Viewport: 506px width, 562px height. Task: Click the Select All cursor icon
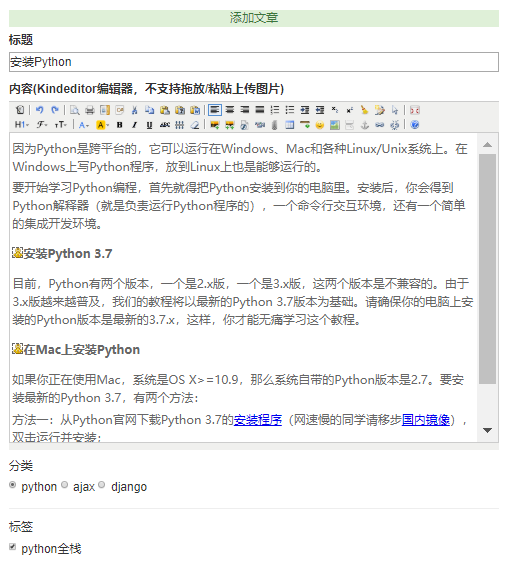[x=395, y=110]
